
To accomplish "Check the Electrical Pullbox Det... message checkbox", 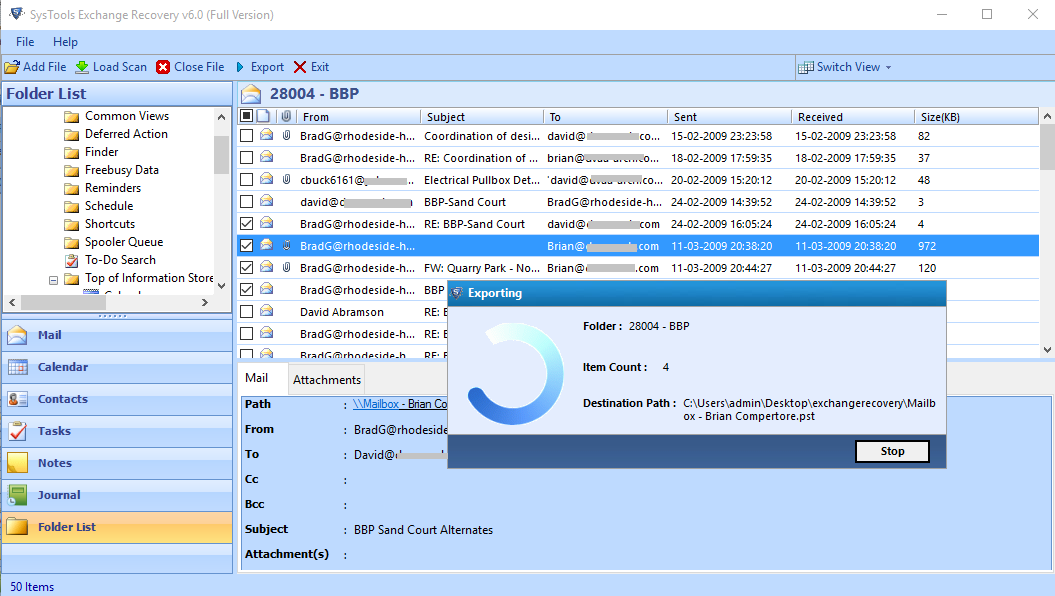I will [246, 180].
